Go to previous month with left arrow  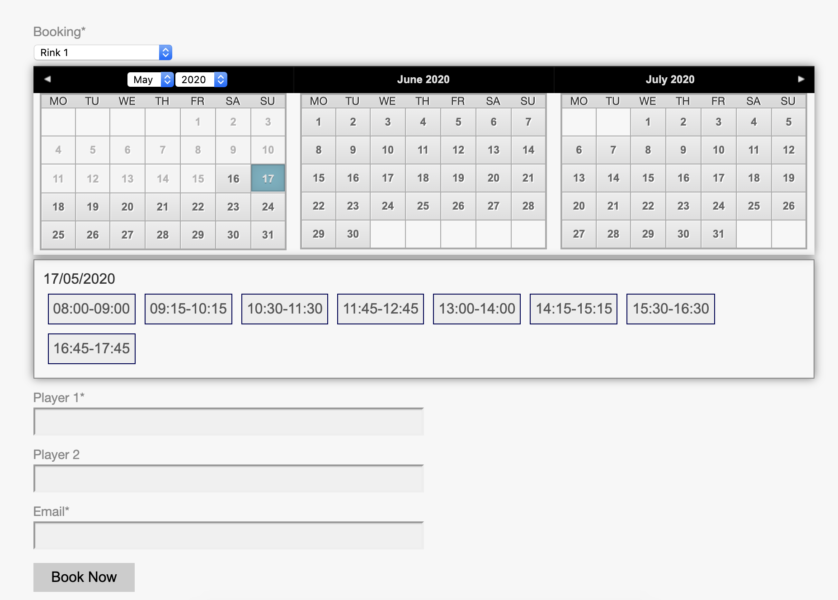48,79
